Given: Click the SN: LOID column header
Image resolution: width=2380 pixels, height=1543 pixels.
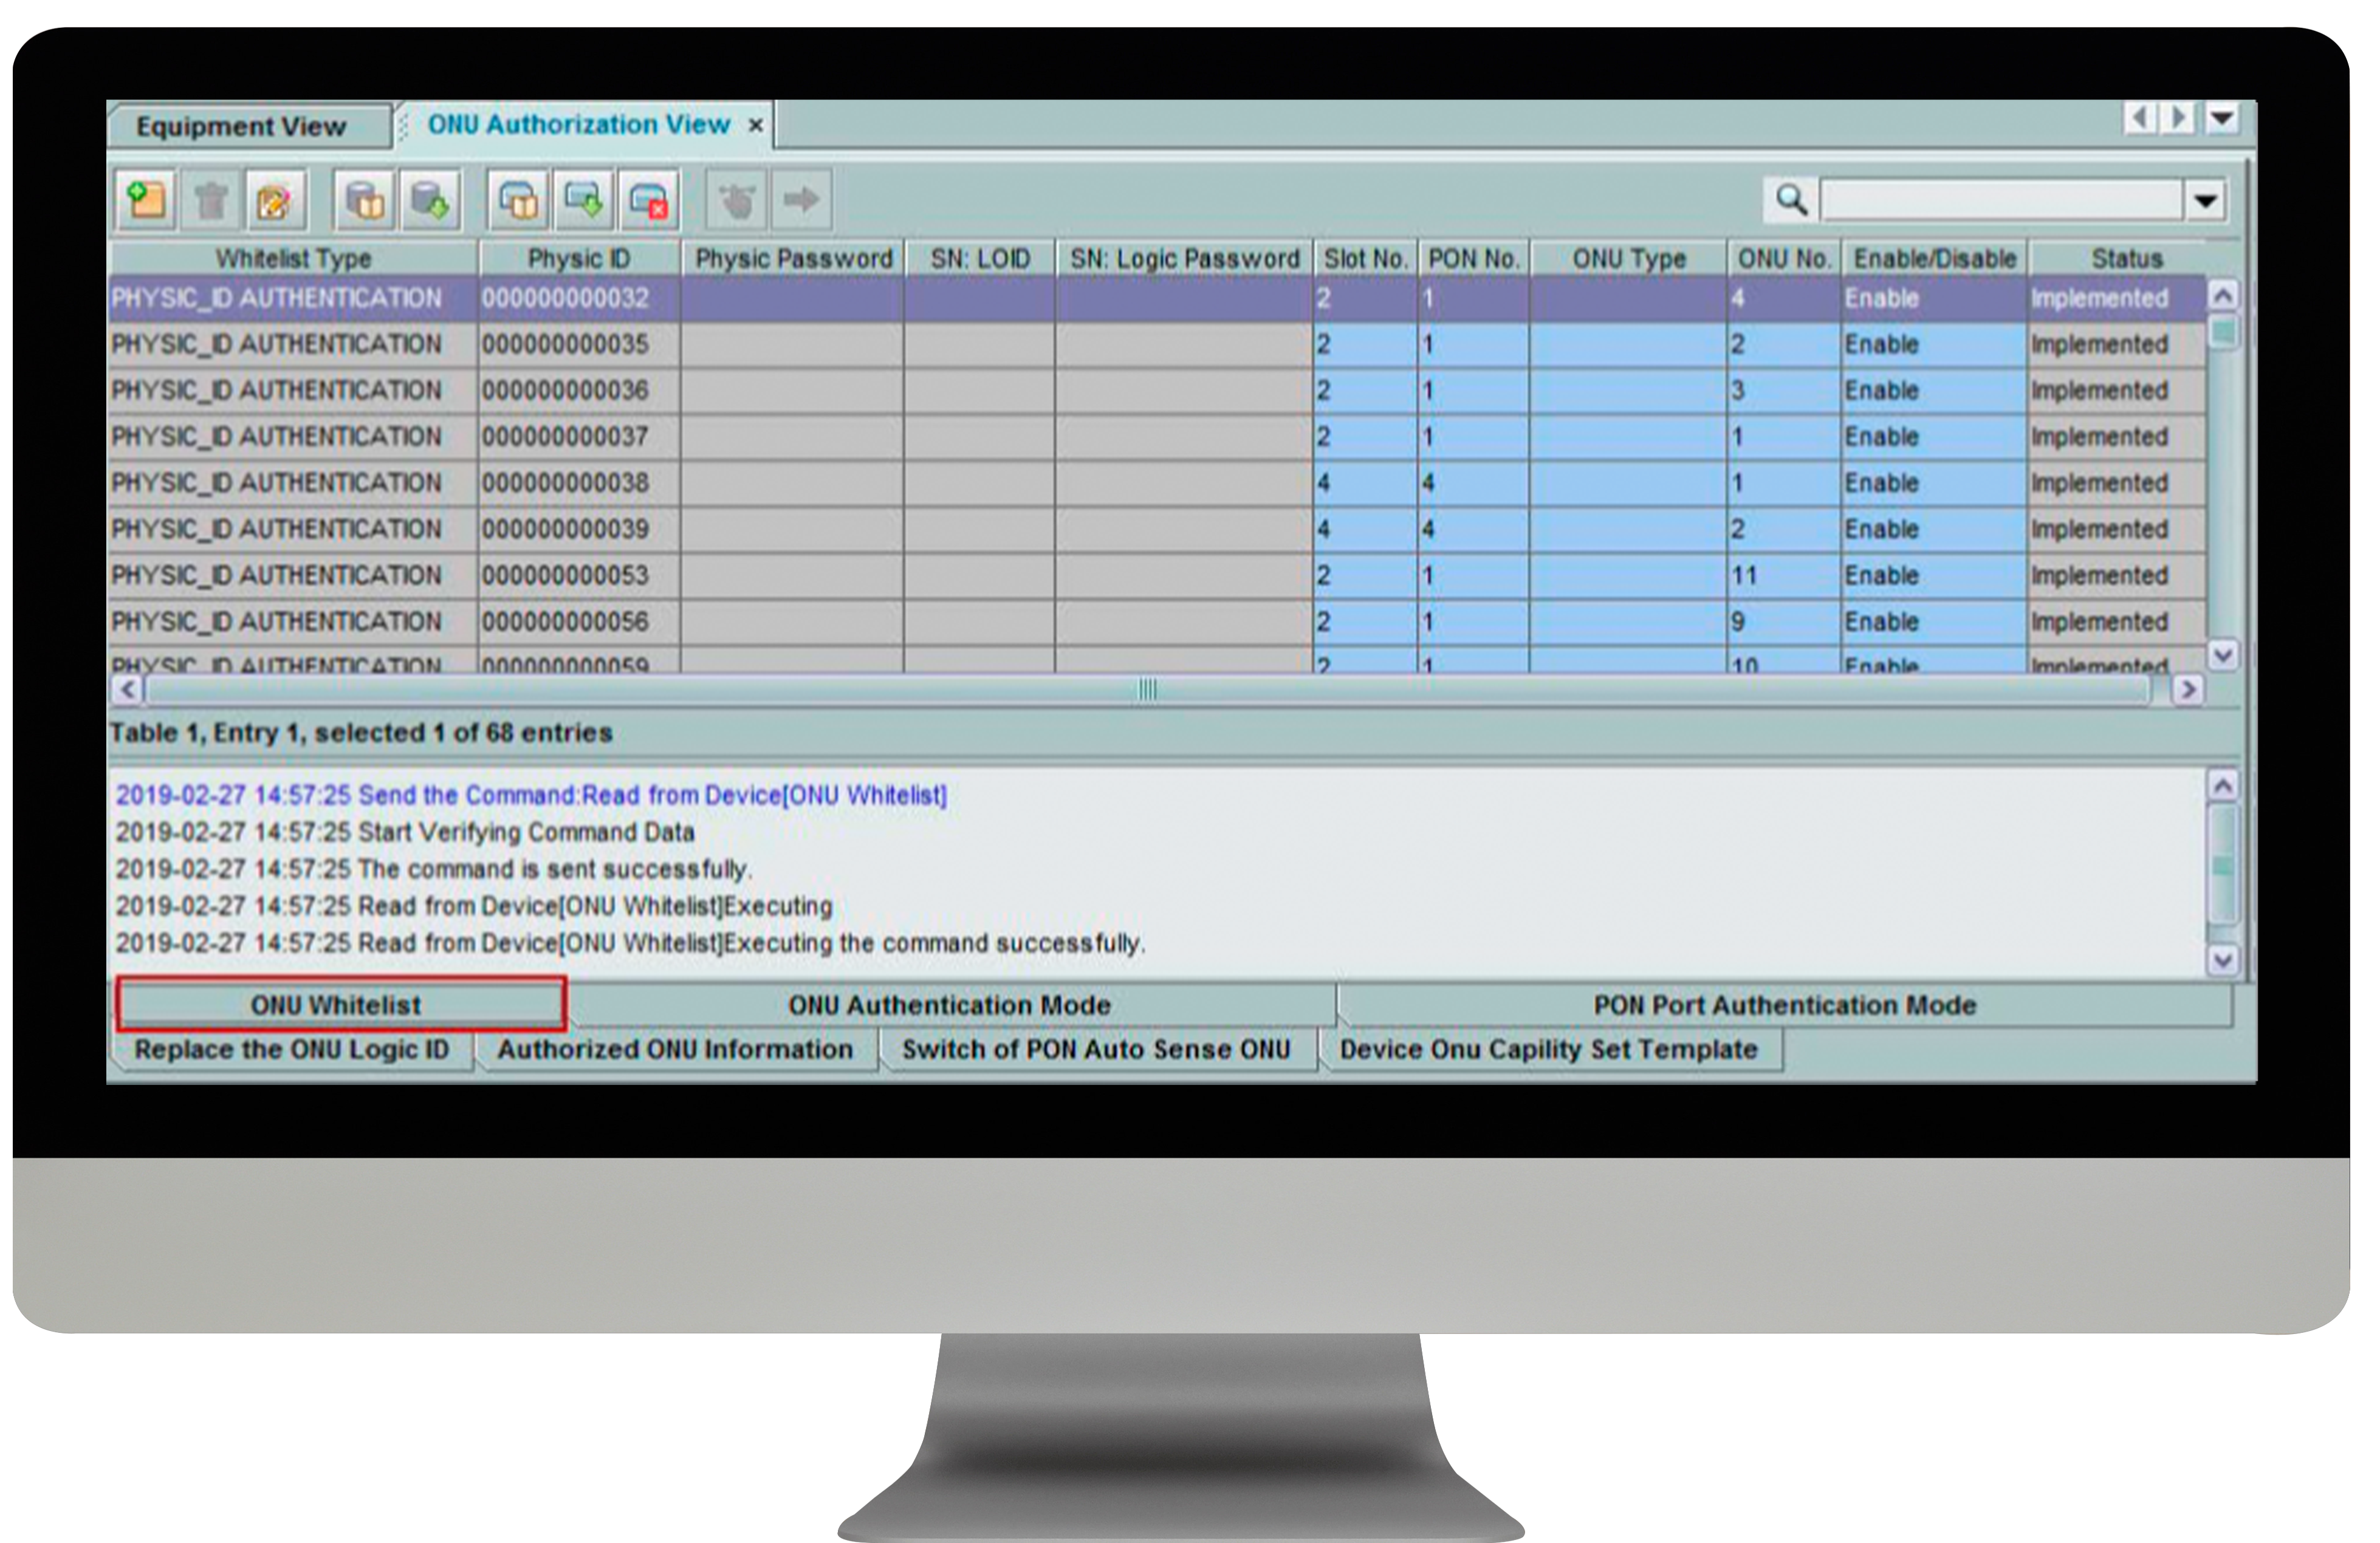Looking at the screenshot, I should (x=980, y=258).
